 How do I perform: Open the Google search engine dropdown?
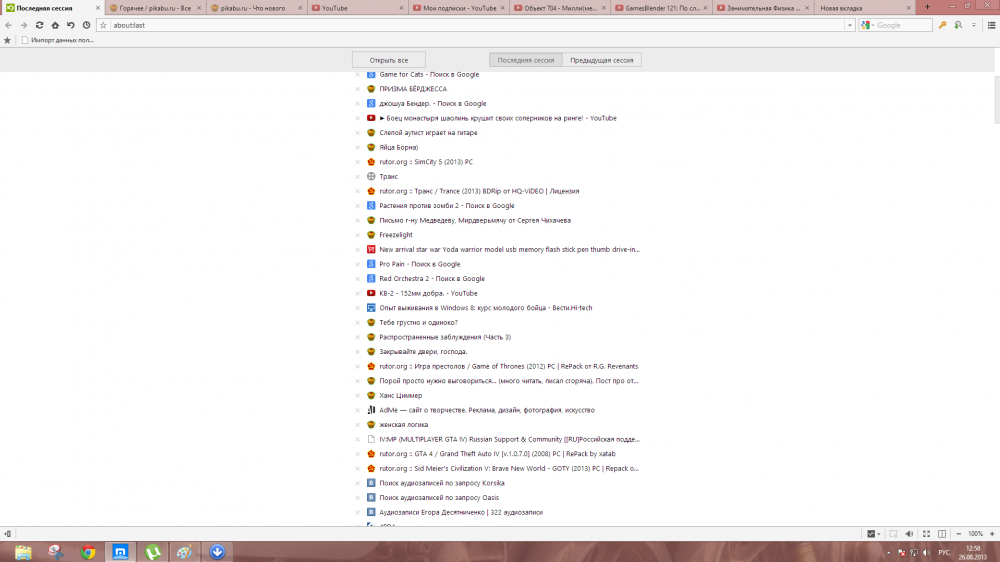click(x=870, y=25)
